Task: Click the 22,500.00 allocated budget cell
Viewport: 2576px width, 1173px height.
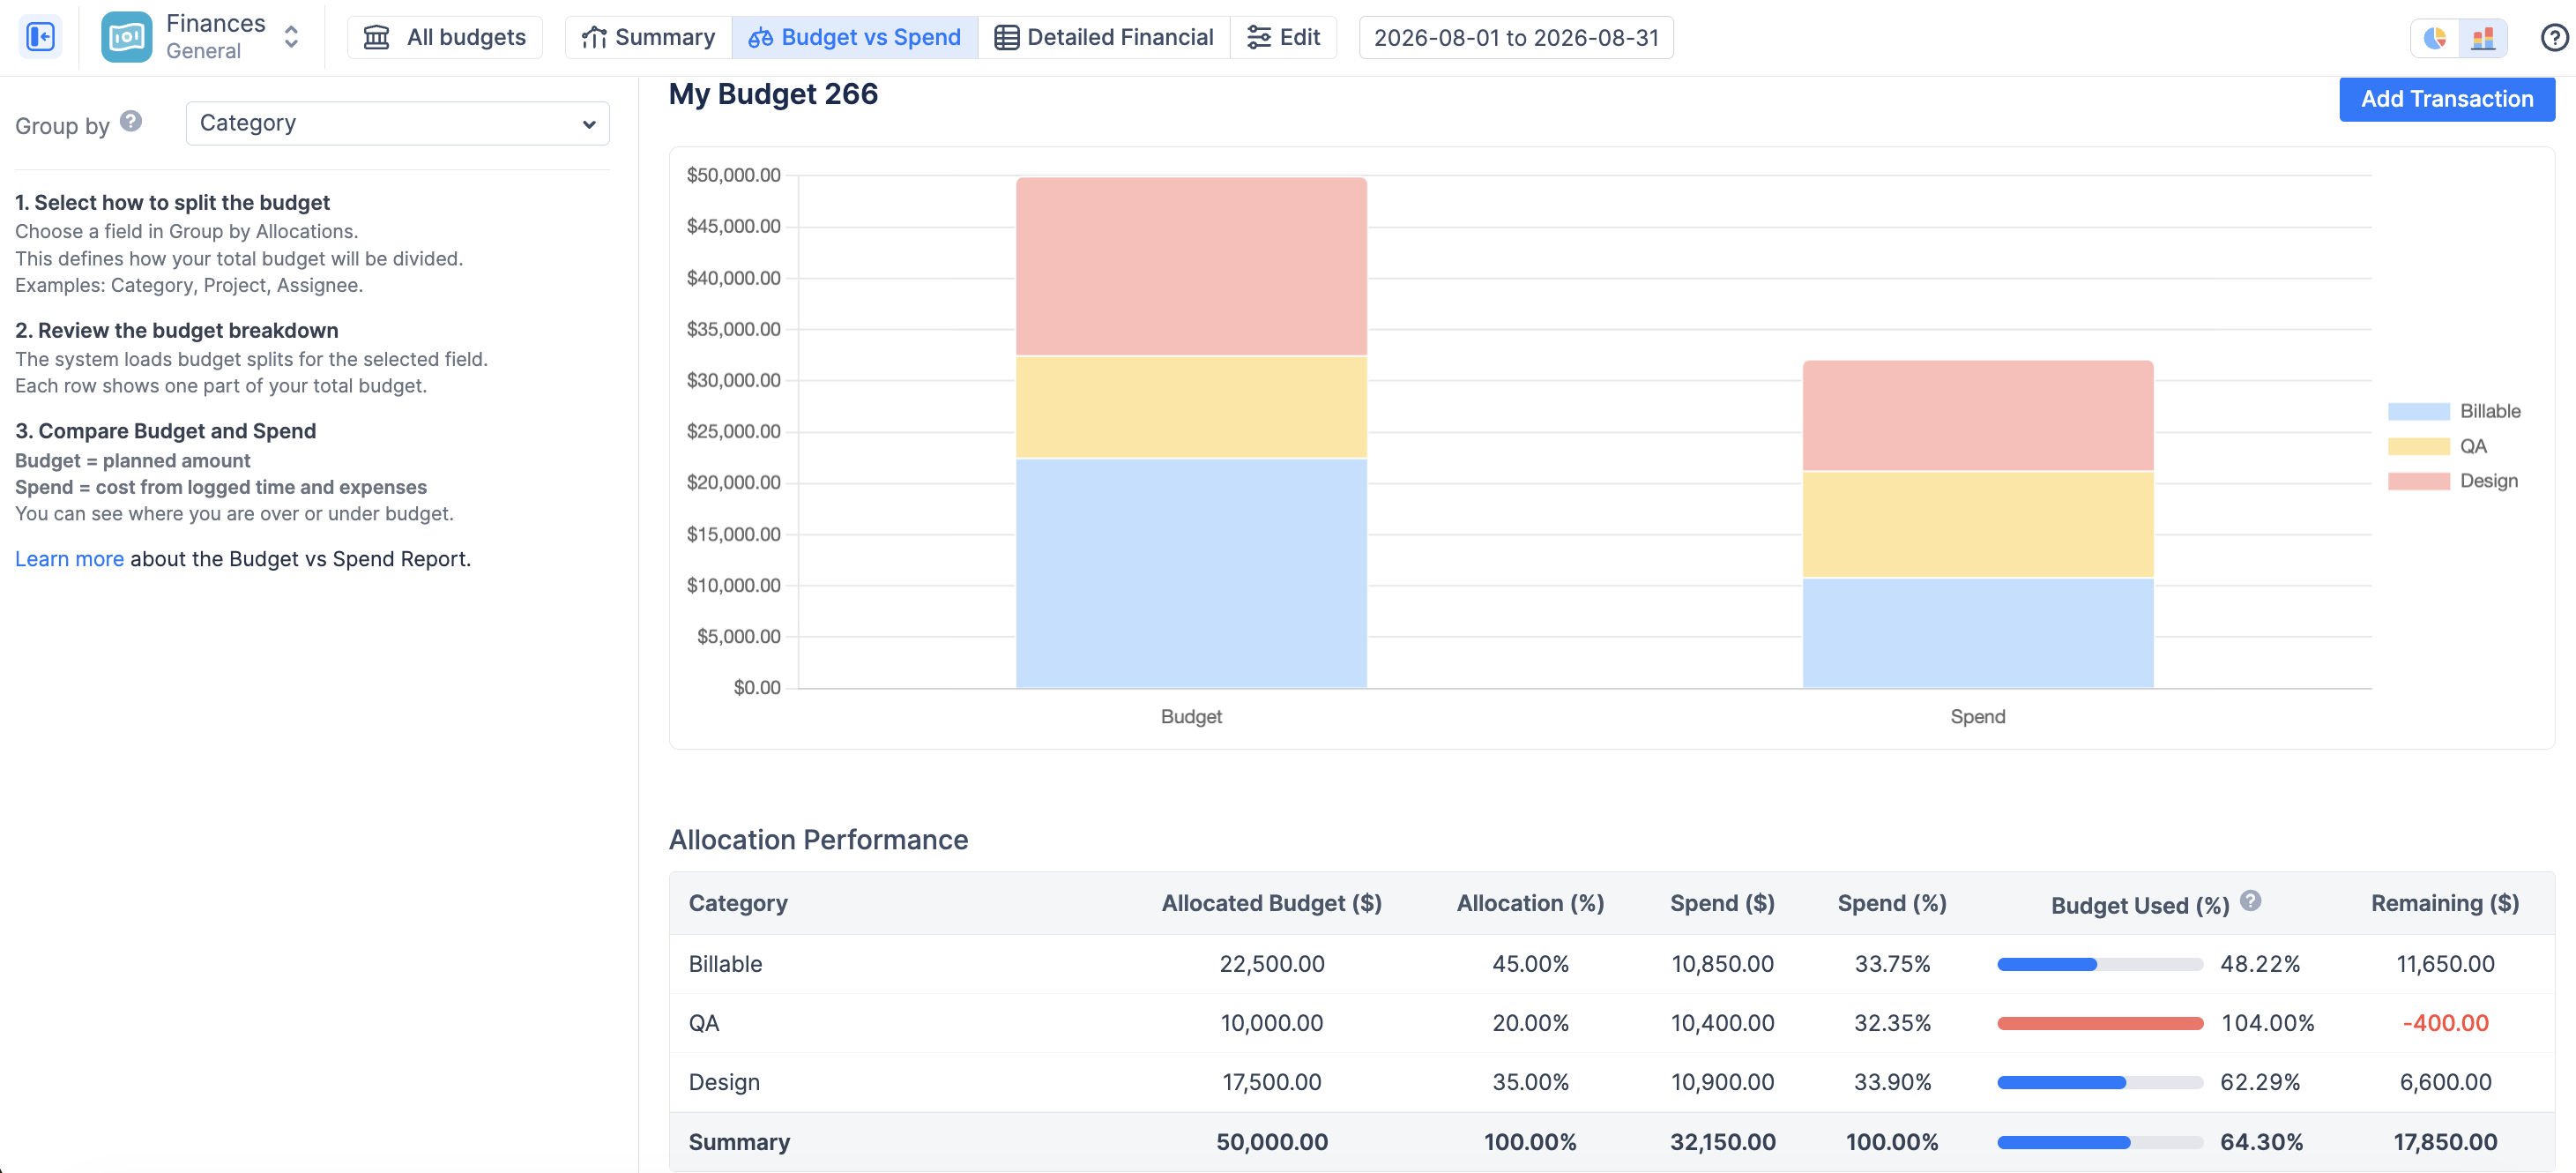Action: [1271, 964]
